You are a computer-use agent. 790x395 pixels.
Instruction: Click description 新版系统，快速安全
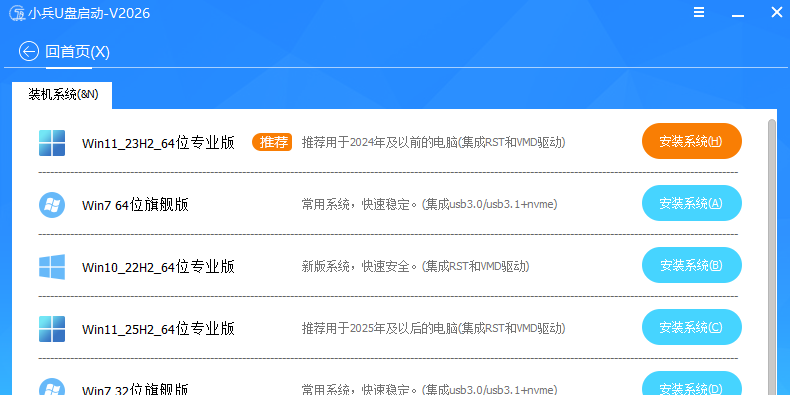pyautogui.click(x=415, y=267)
